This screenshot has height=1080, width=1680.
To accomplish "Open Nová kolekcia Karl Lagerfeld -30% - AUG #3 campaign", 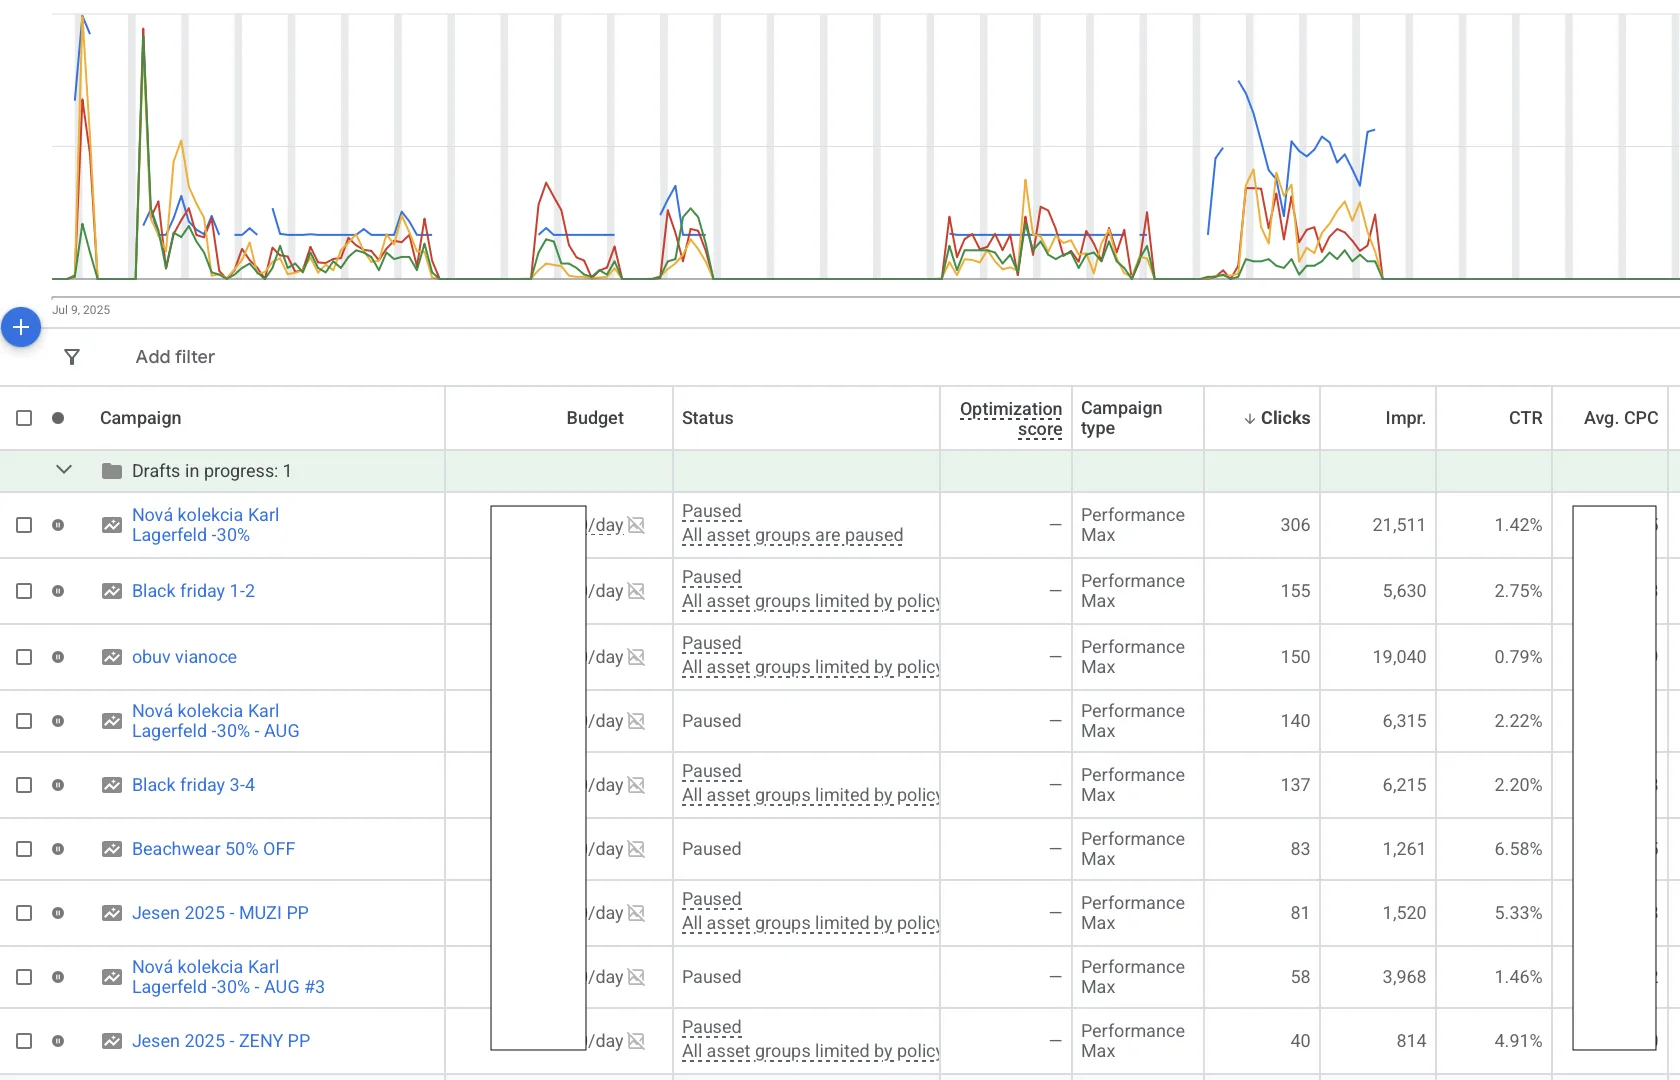I will pos(228,977).
